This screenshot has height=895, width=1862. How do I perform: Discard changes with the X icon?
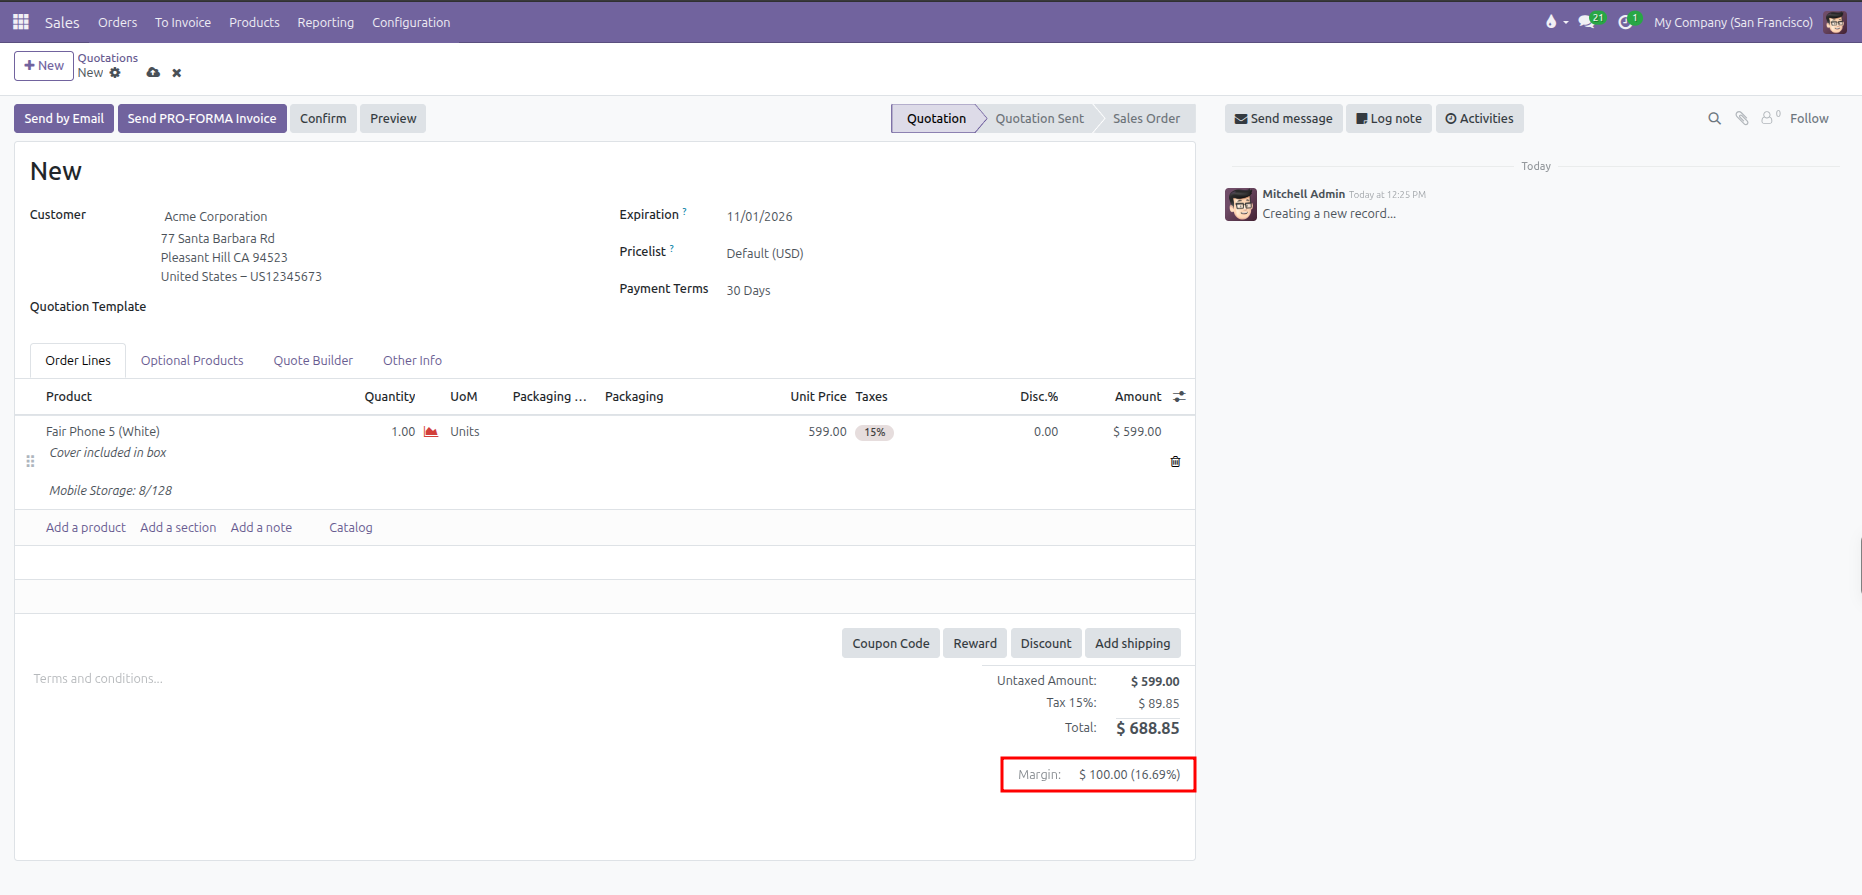(177, 73)
